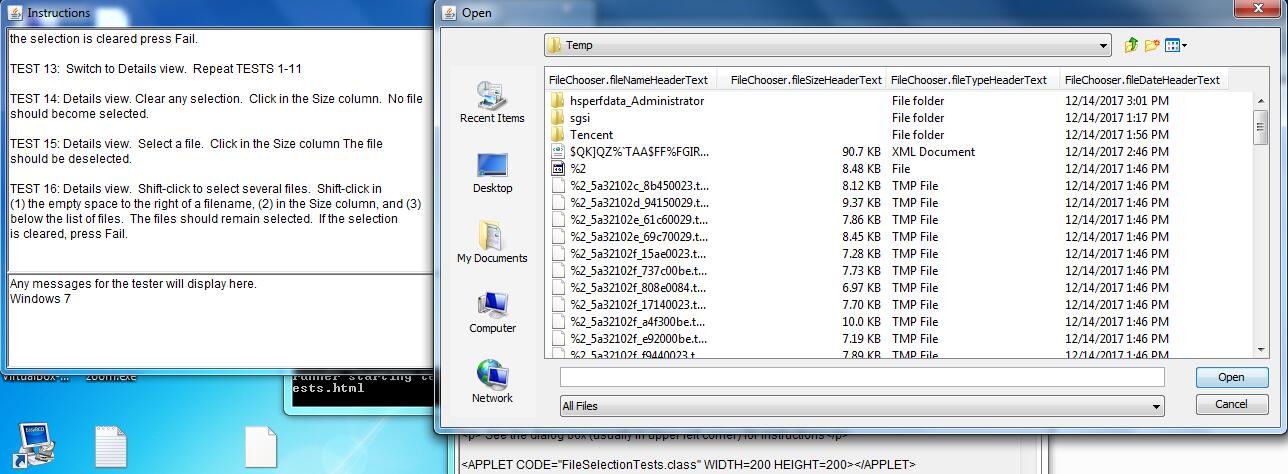Click the file name column header

pos(628,80)
